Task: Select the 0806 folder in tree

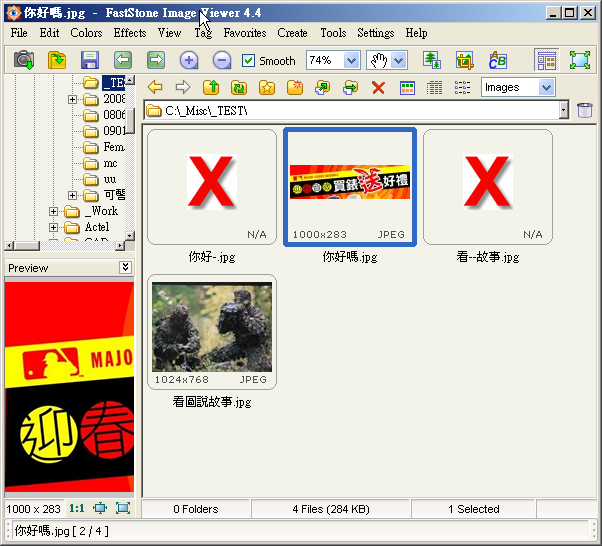Action: coord(104,115)
